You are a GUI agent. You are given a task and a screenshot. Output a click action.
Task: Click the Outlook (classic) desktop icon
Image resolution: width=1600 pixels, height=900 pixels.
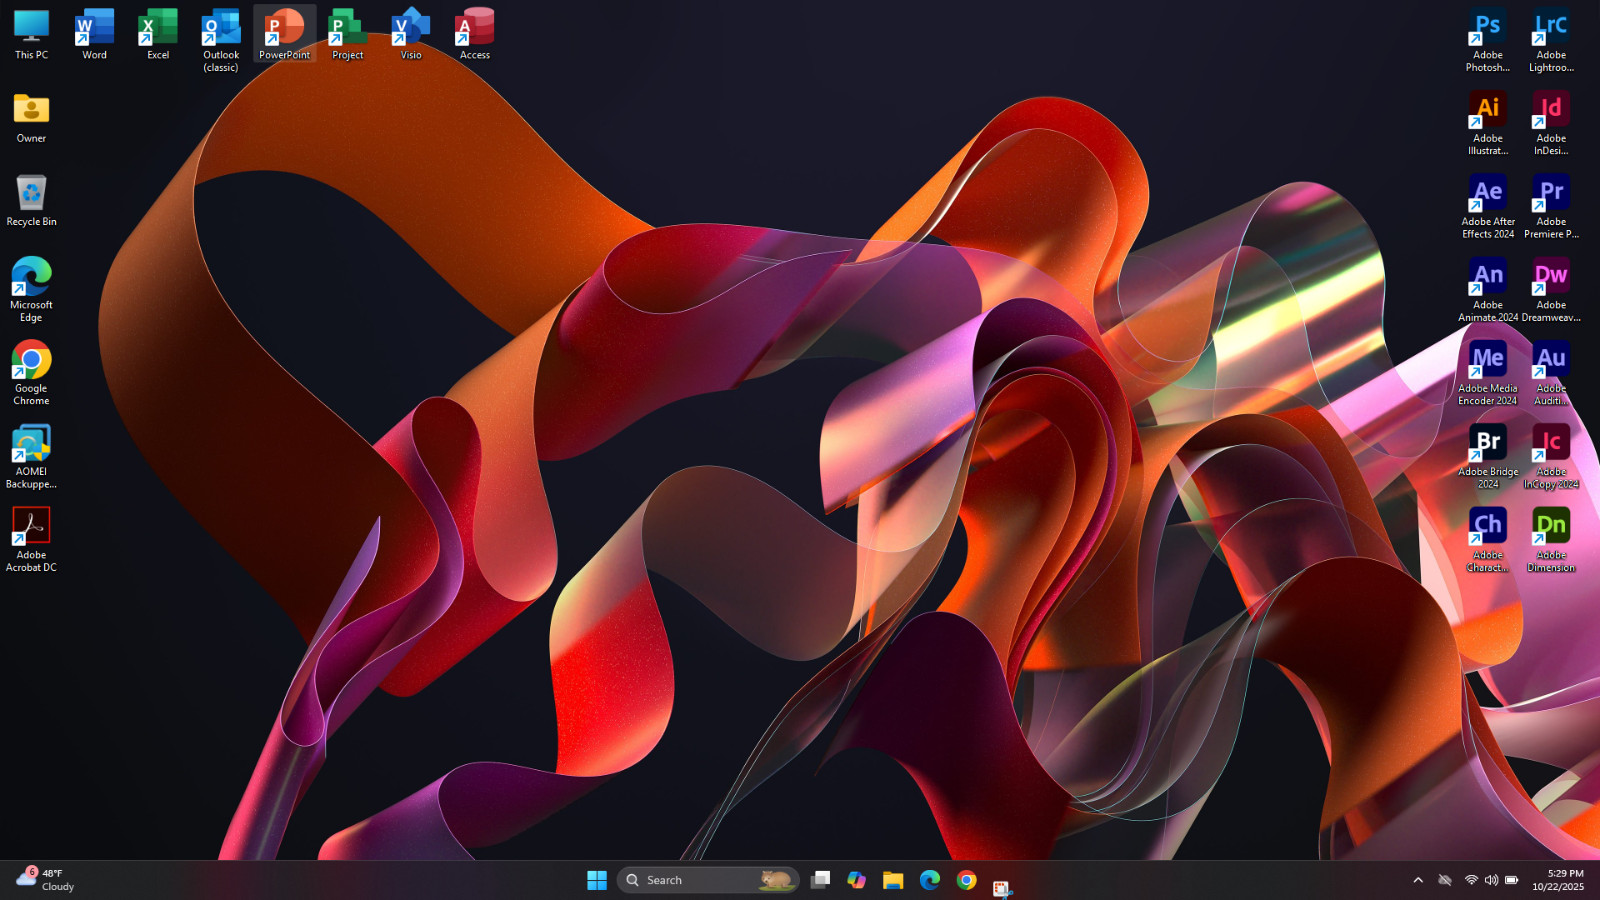tap(221, 40)
